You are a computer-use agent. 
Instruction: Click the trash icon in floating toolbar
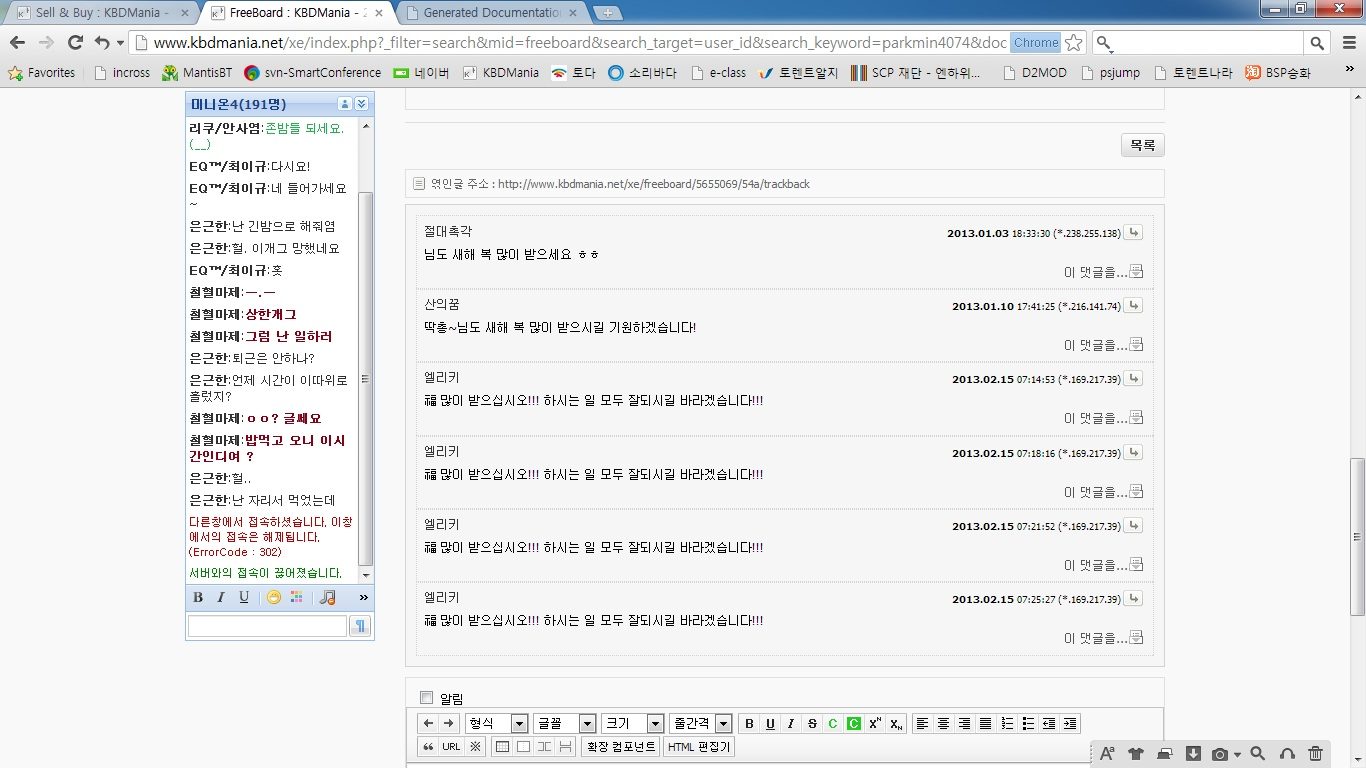pos(1316,754)
